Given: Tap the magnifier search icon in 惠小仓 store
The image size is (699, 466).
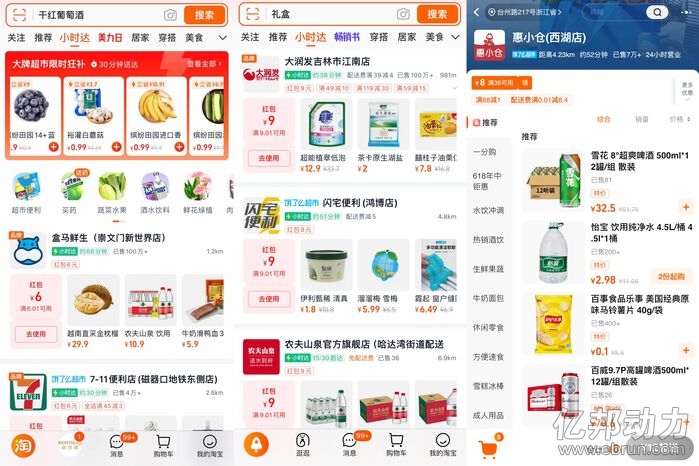Looking at the screenshot, I should click(657, 12).
